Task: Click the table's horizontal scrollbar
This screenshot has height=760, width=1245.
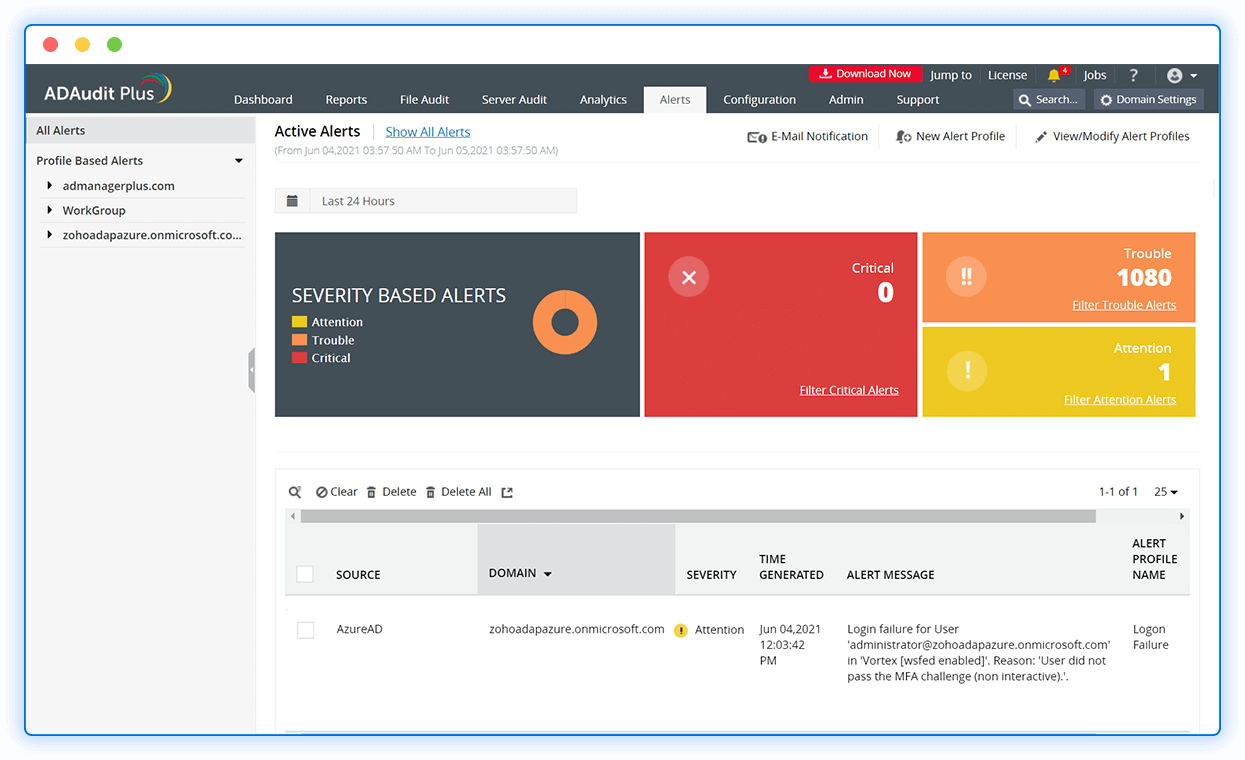Action: pyautogui.click(x=698, y=517)
